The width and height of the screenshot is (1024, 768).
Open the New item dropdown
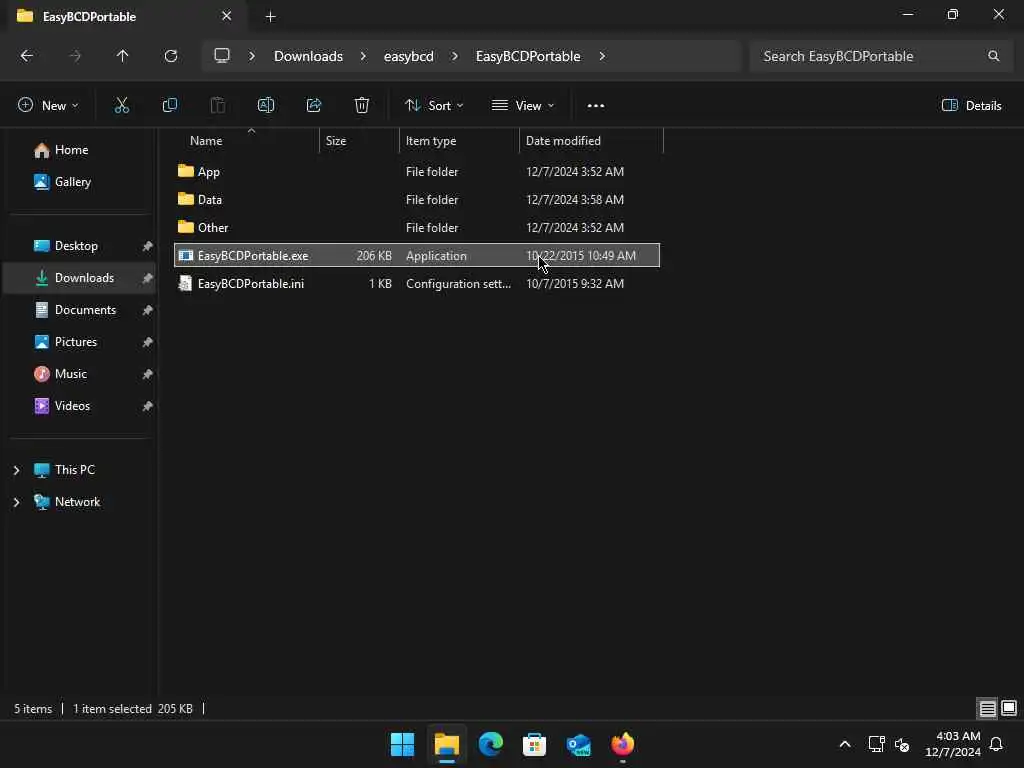click(x=48, y=105)
